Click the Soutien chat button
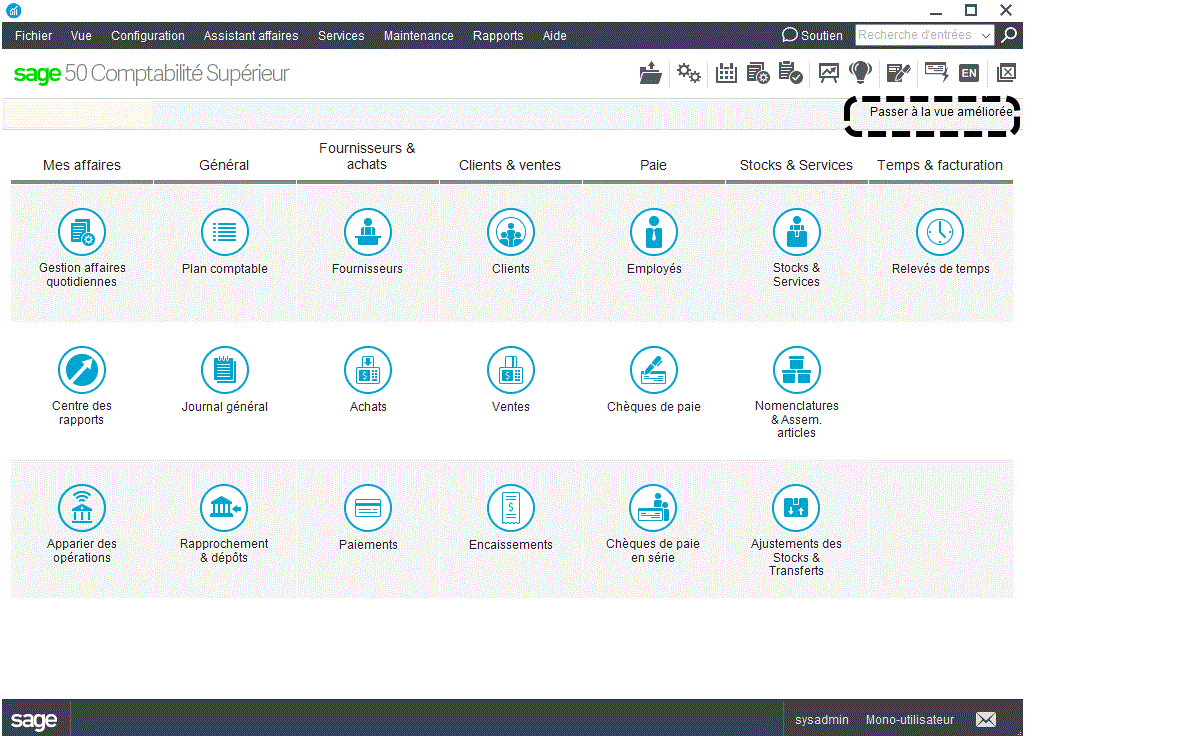Screen dimensions: 1184x736 (812, 35)
